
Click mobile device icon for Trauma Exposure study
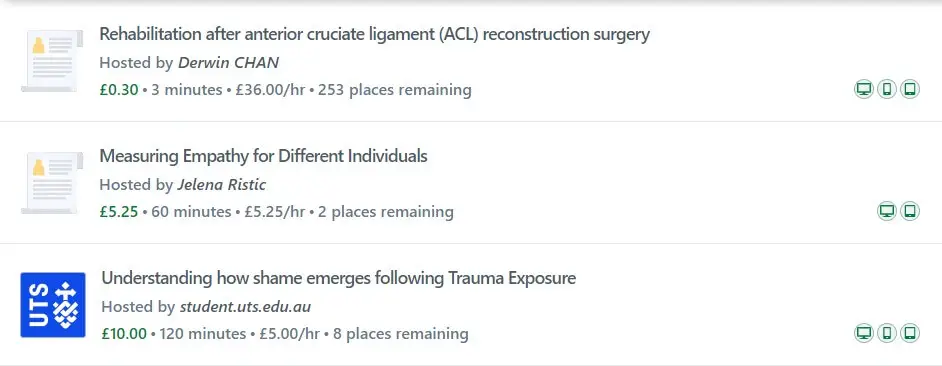[x=887, y=333]
